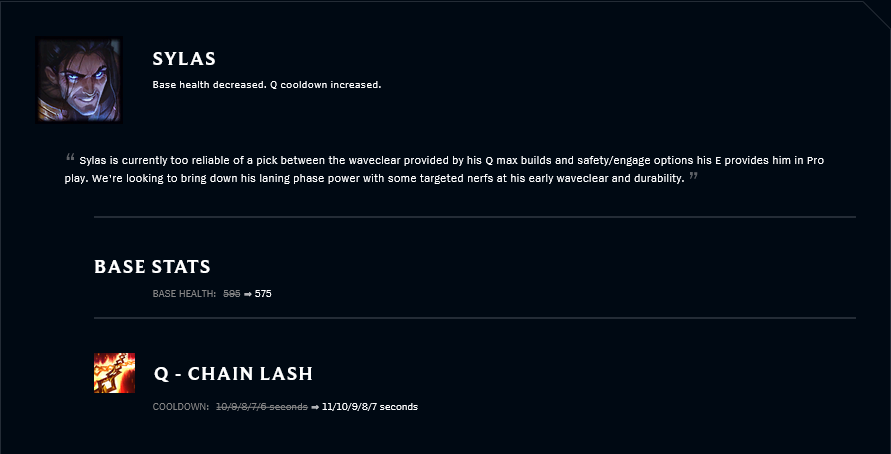This screenshot has height=454, width=891.
Task: Click the BASE HEALTH label
Action: (x=184, y=294)
